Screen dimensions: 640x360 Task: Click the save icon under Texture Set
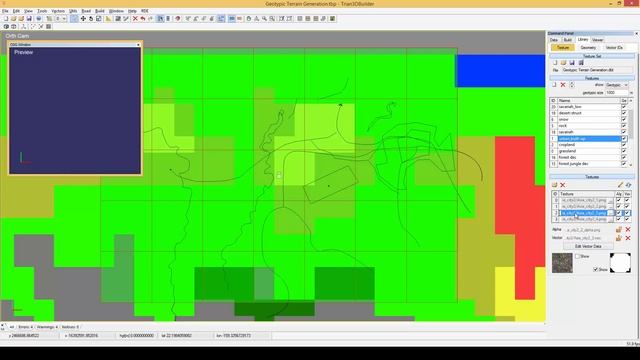(572, 62)
